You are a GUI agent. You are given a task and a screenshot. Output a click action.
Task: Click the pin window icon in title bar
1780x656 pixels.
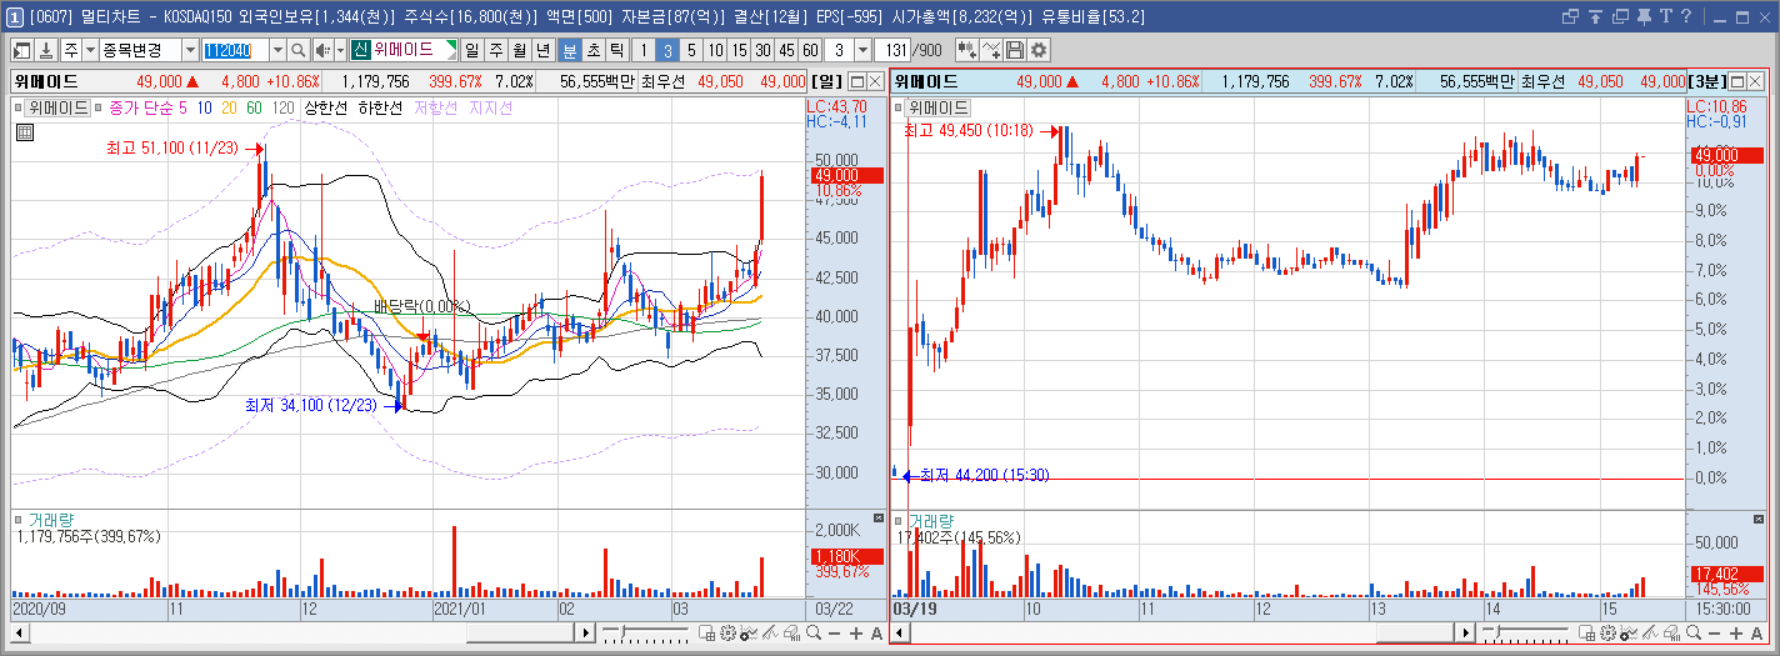(1644, 16)
